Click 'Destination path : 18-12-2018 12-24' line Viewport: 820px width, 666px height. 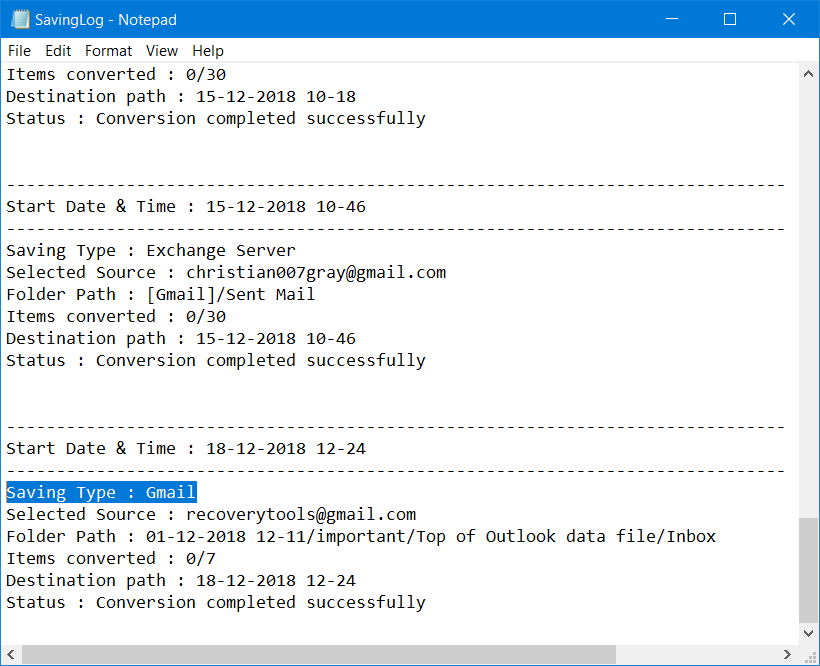click(181, 581)
